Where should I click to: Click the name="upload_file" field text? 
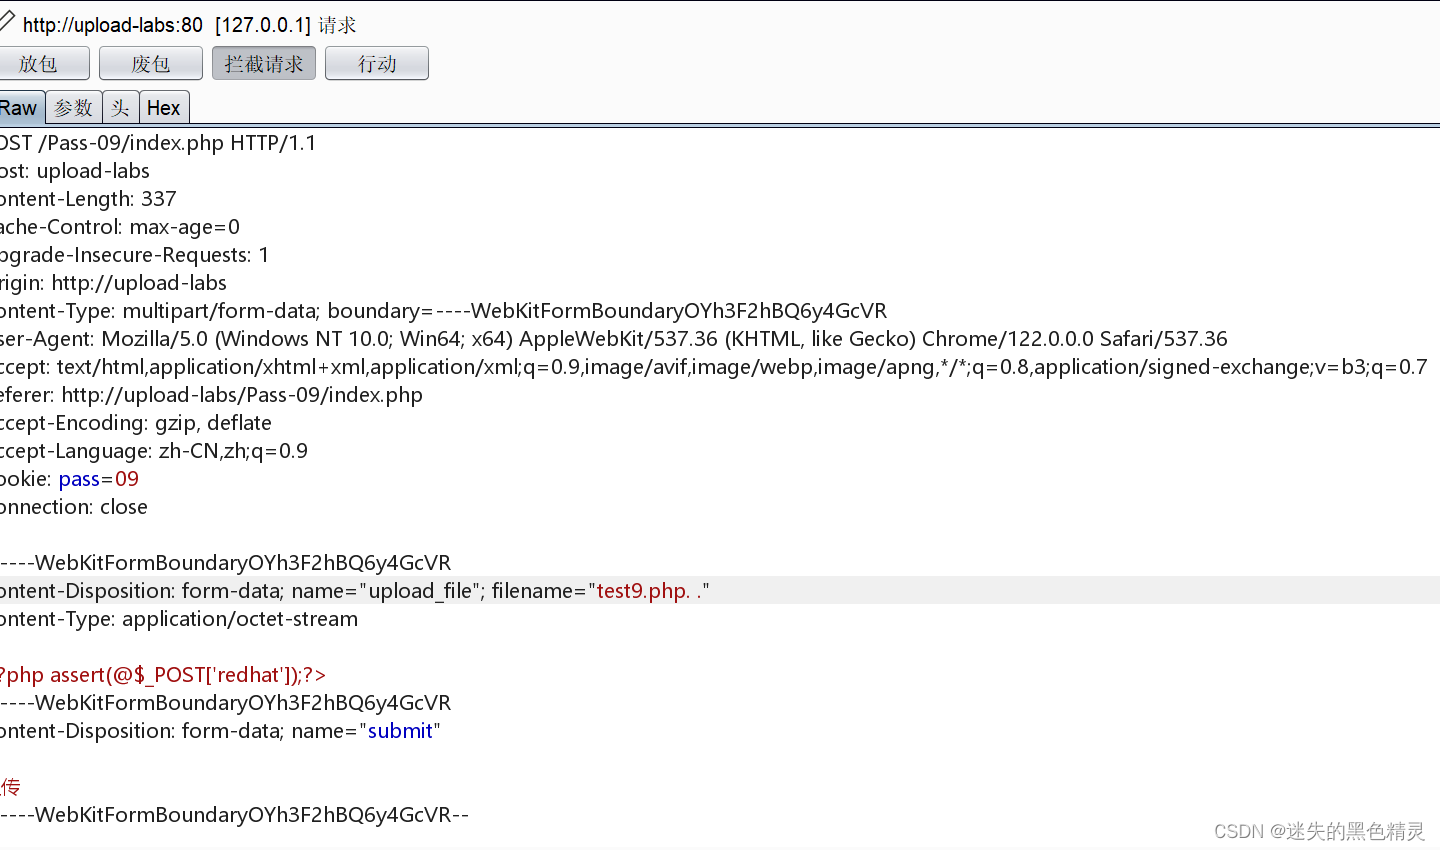388,591
